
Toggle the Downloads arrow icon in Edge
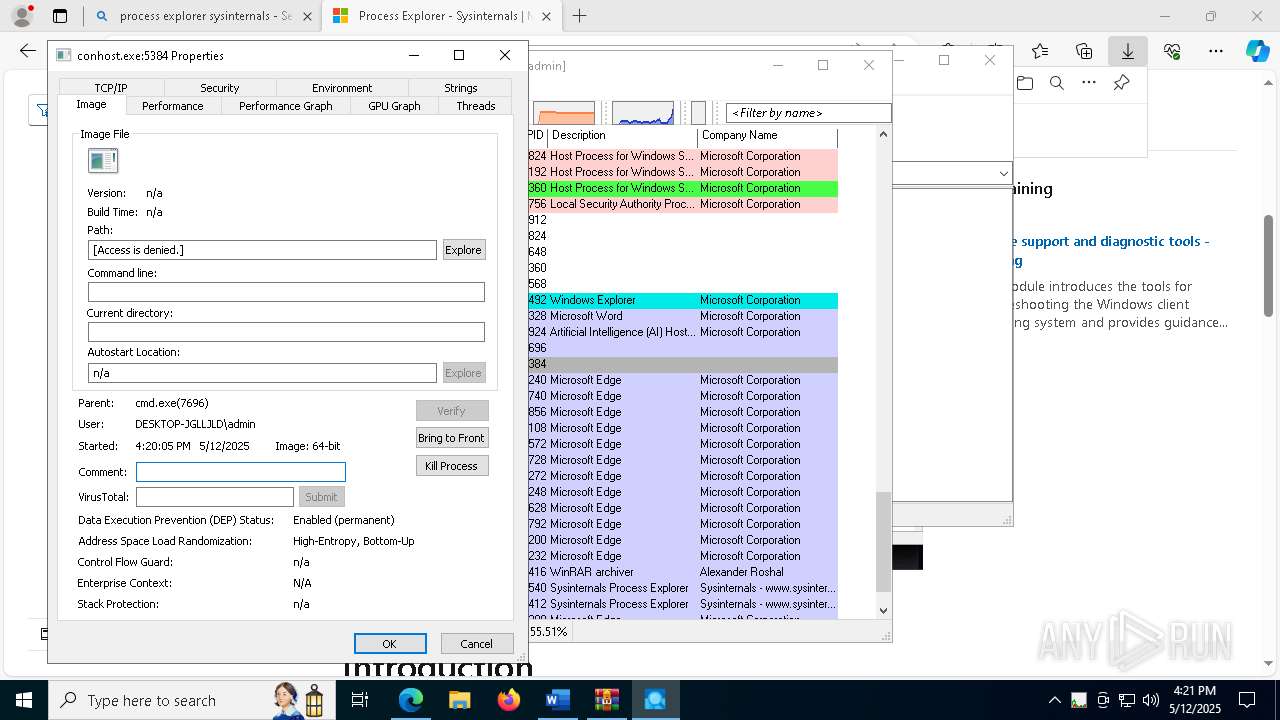pyautogui.click(x=1128, y=51)
